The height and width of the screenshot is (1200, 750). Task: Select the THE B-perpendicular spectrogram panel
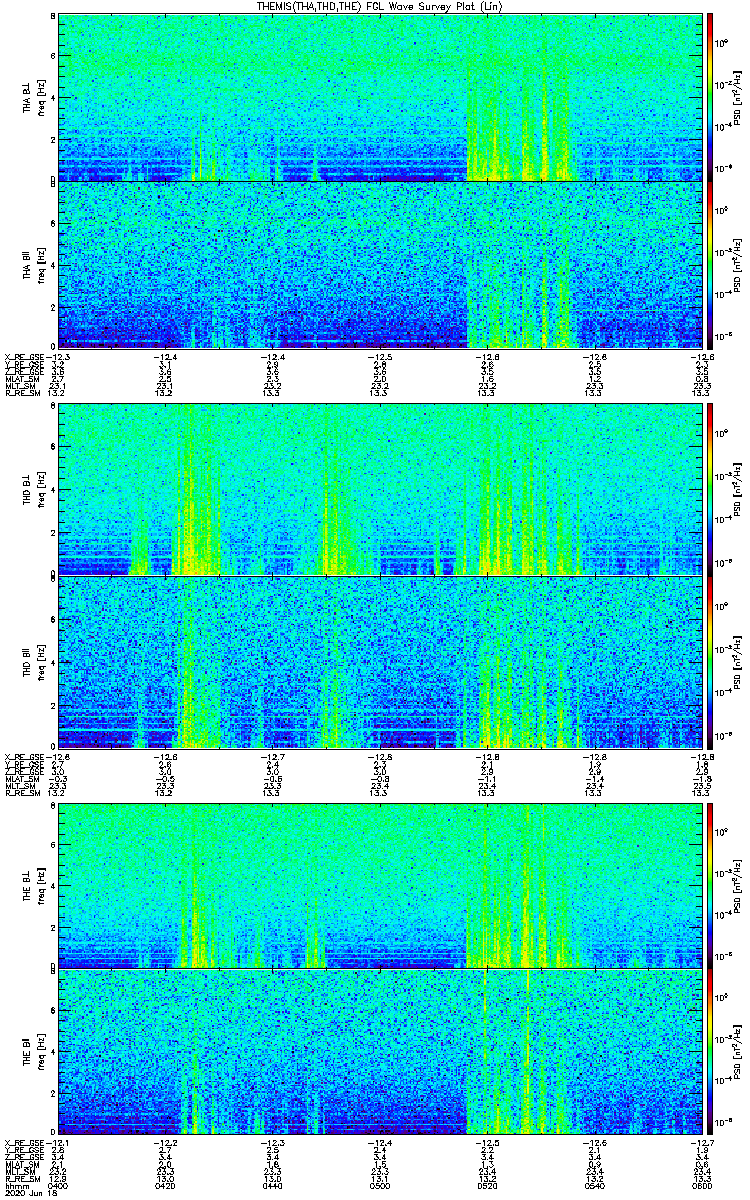(x=378, y=886)
